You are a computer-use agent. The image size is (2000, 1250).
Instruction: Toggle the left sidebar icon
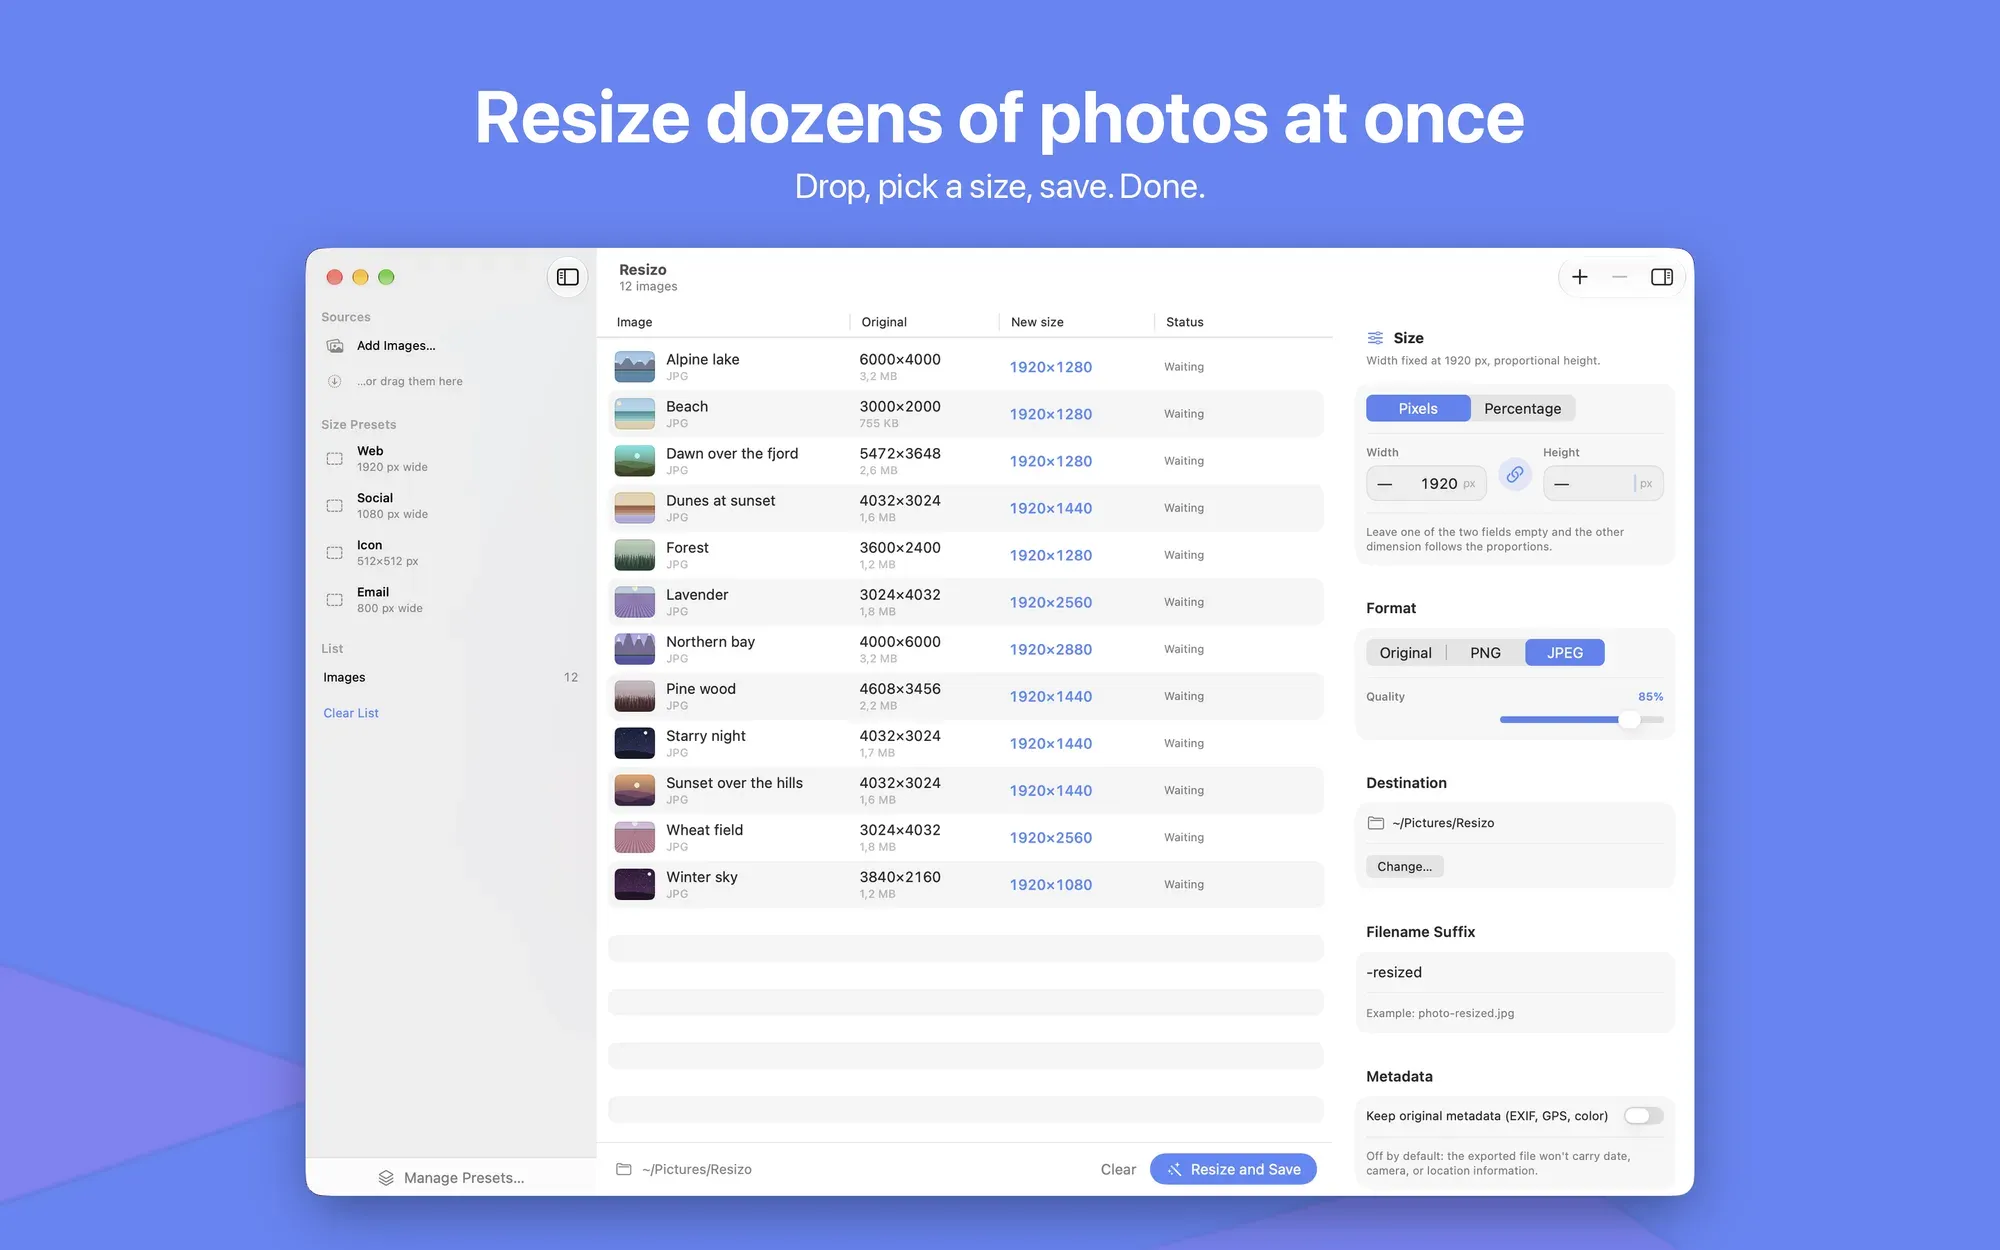pyautogui.click(x=567, y=277)
